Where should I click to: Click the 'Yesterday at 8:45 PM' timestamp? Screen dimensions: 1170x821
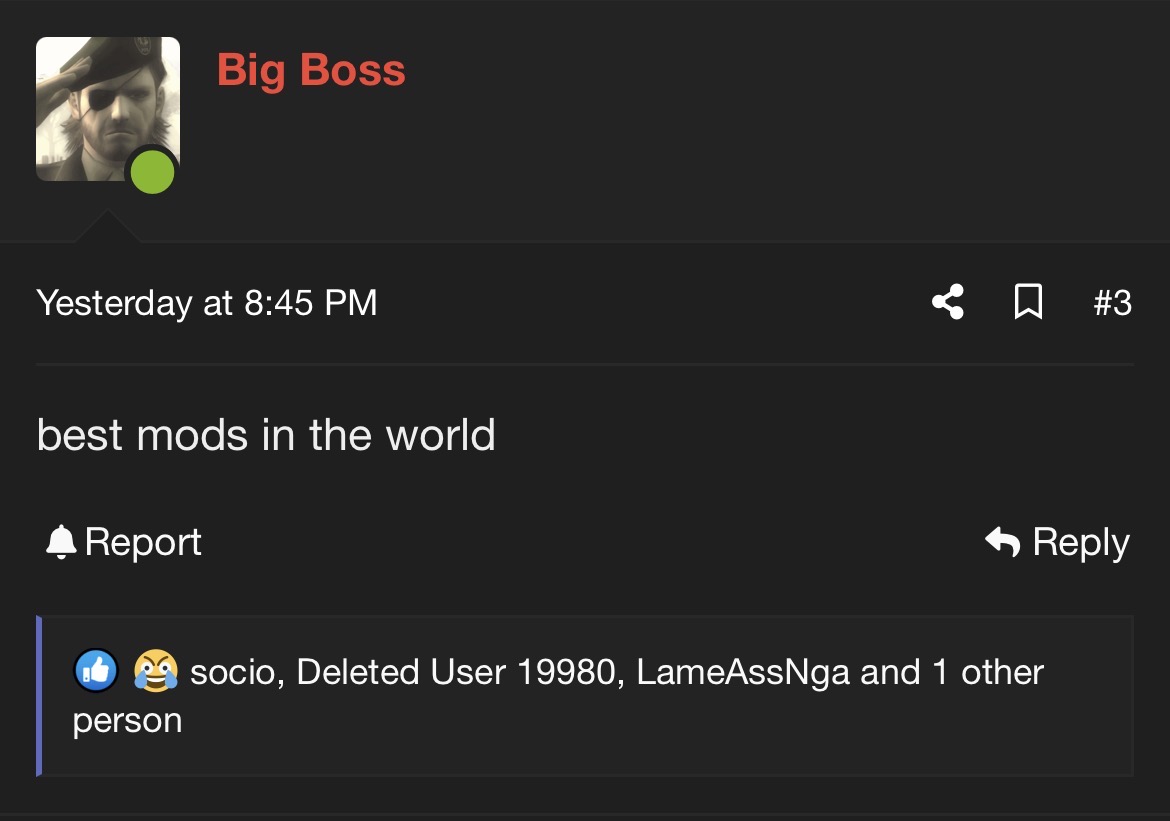(x=207, y=303)
